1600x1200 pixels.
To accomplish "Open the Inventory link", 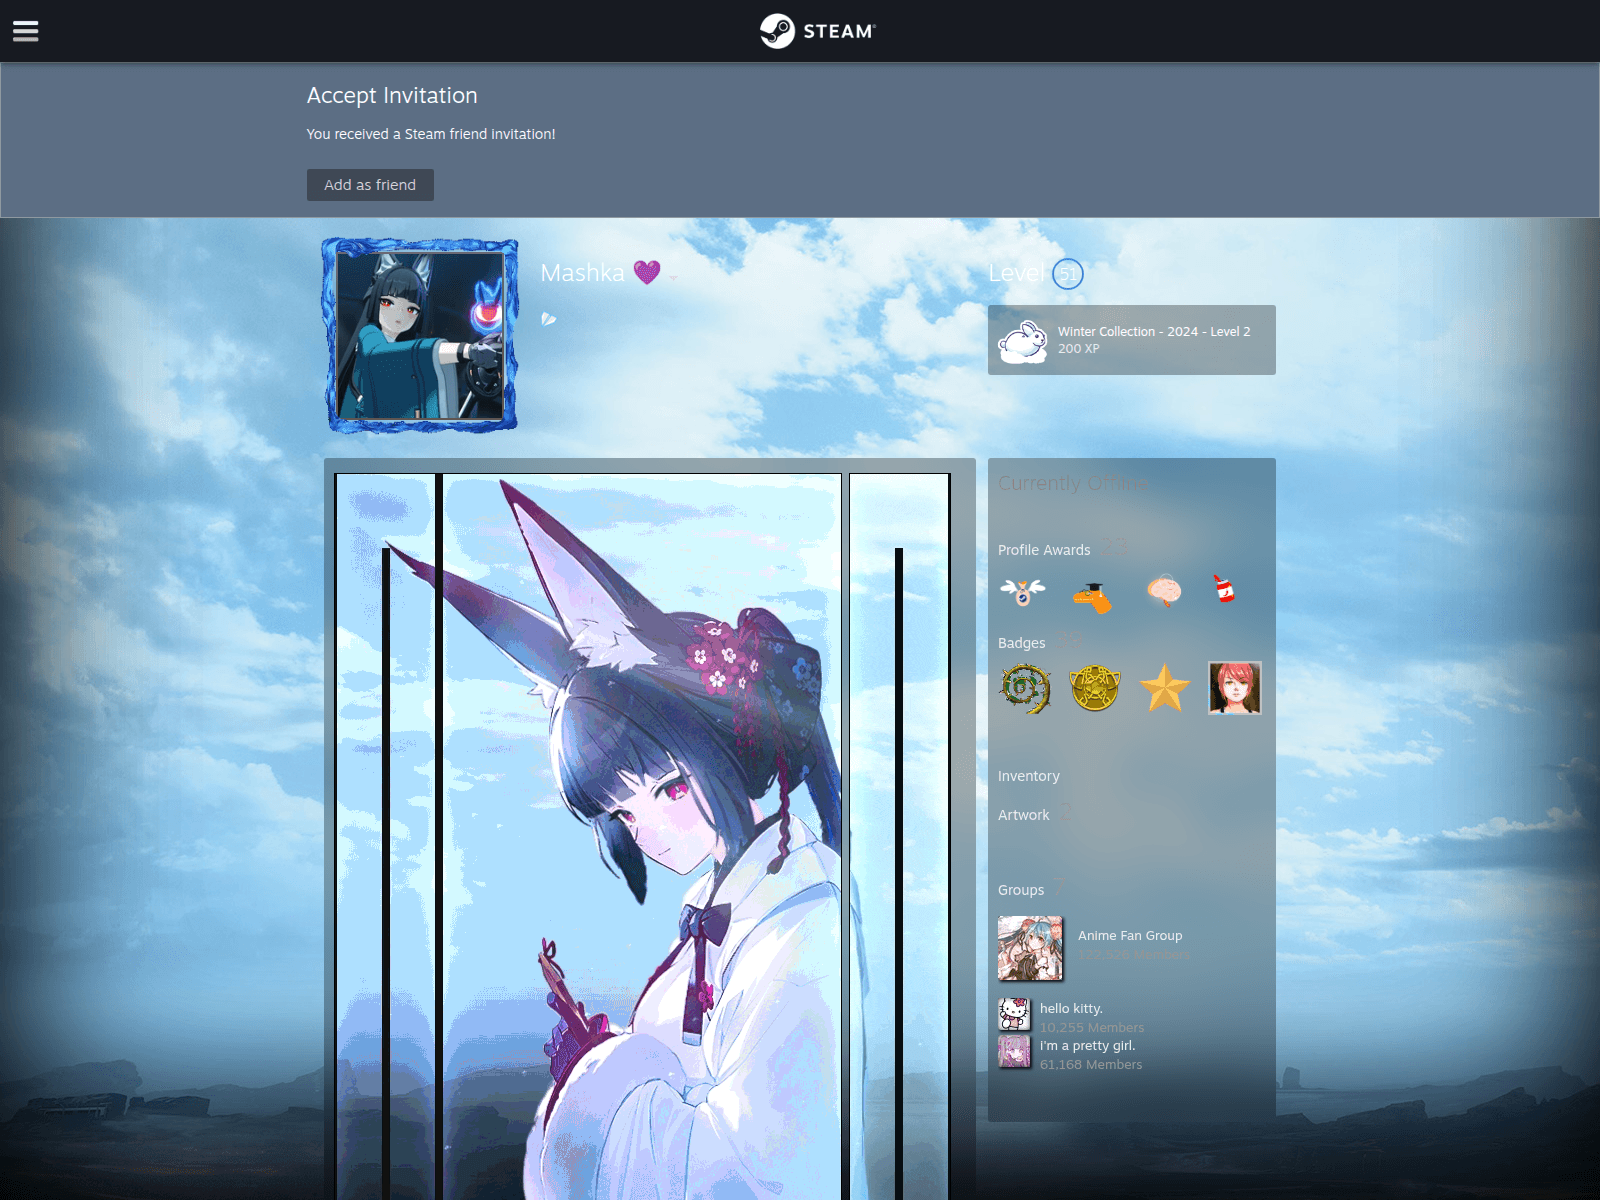I will (1029, 776).
